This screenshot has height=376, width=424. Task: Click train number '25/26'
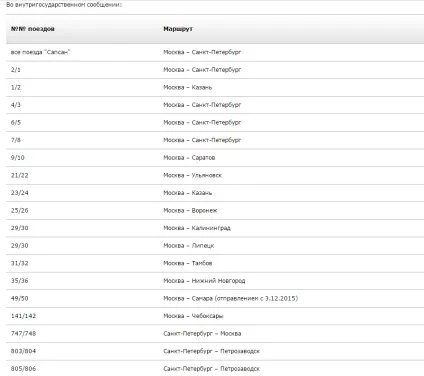pos(20,211)
